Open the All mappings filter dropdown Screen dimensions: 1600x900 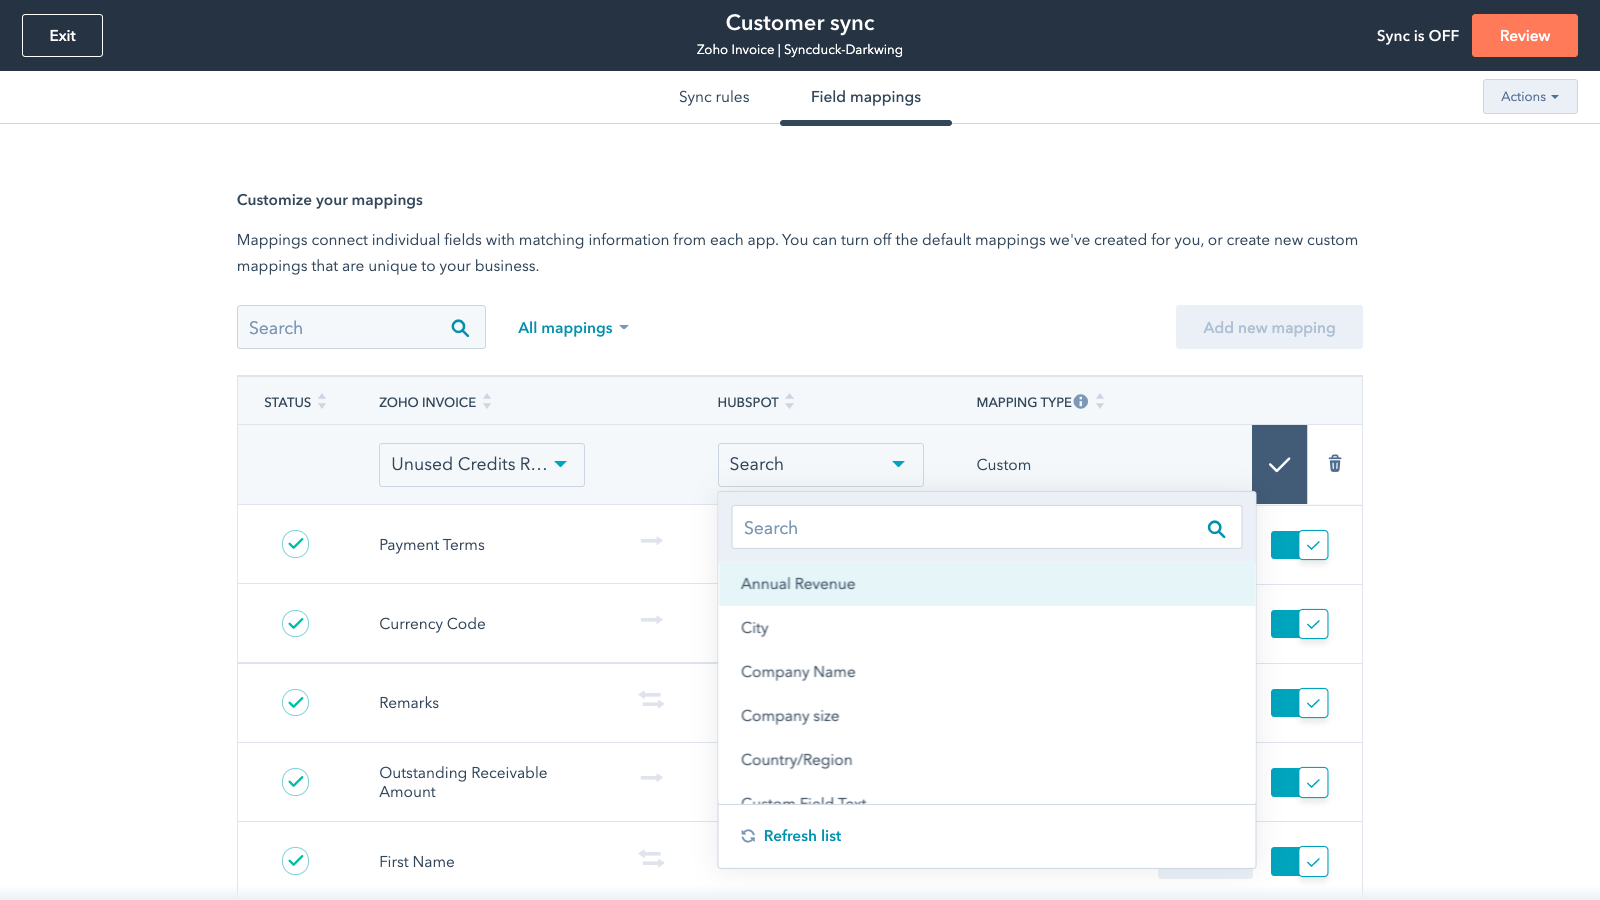pos(573,327)
